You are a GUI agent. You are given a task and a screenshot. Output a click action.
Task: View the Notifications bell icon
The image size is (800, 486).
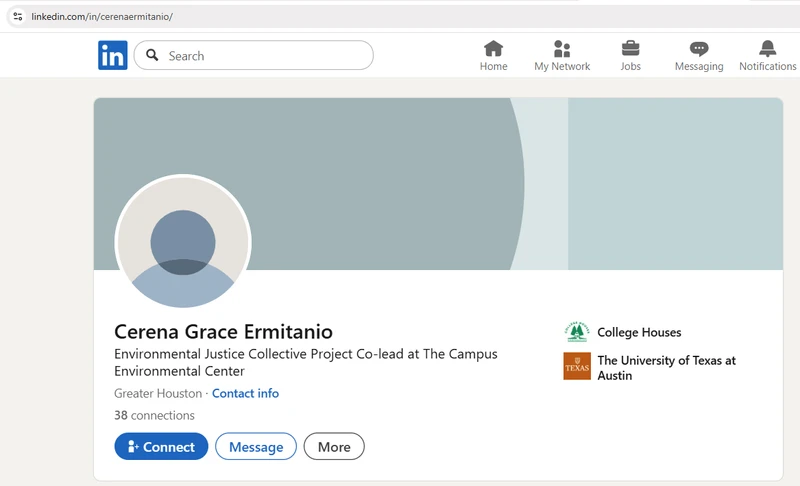(767, 49)
